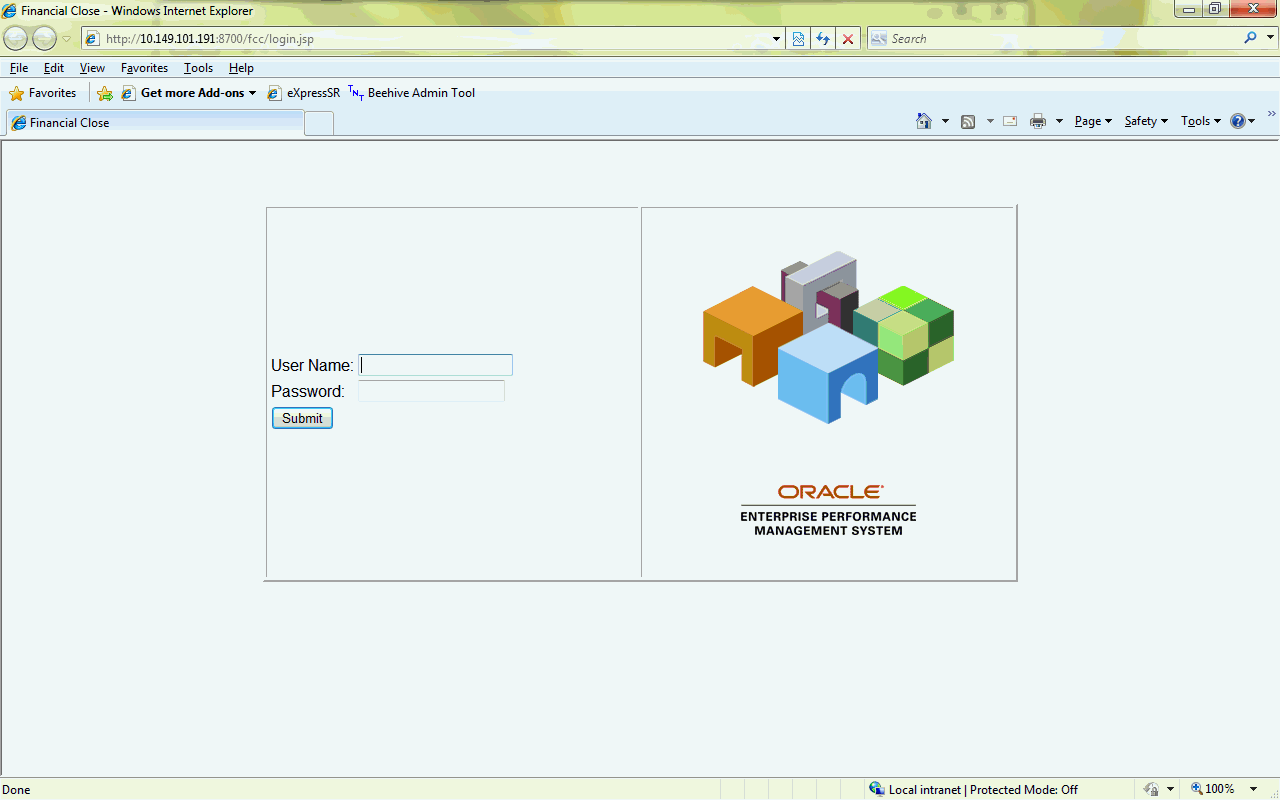Open the recent pages dropdown beside Forward
The width and height of the screenshot is (1280, 800).
[66, 39]
